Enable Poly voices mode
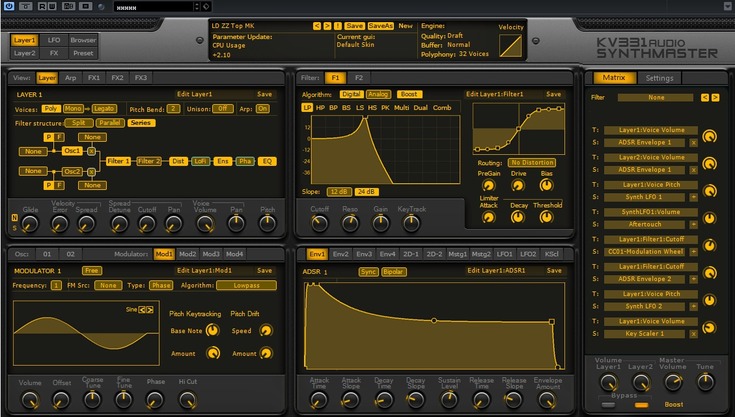Viewport: 735px width, 417px height. [51, 109]
